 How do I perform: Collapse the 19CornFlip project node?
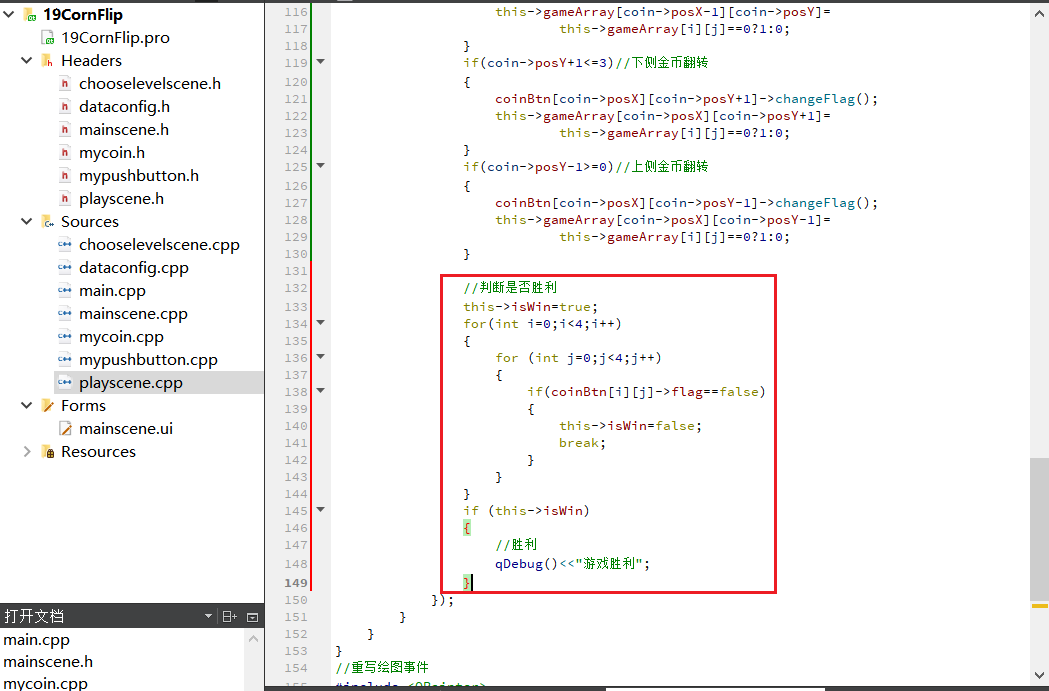tap(8, 14)
